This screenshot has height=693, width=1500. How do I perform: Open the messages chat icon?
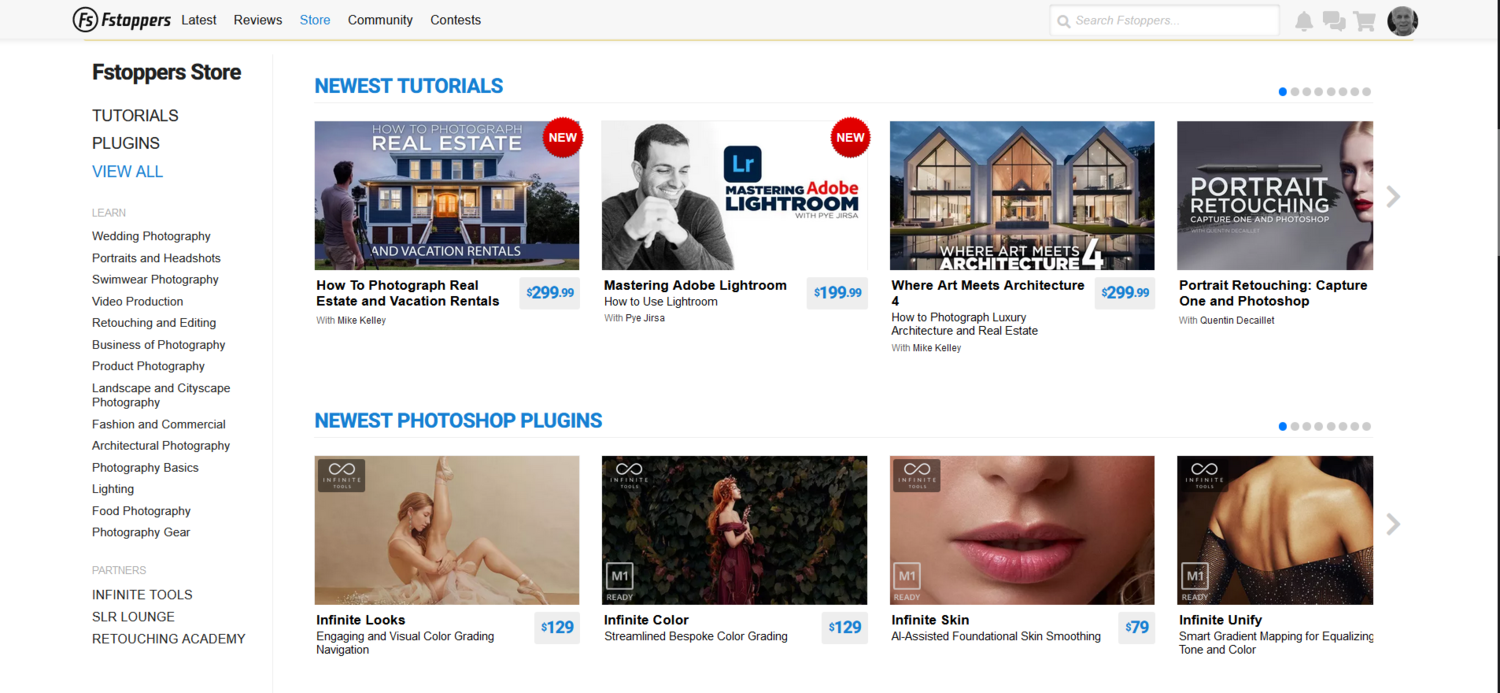click(1334, 21)
